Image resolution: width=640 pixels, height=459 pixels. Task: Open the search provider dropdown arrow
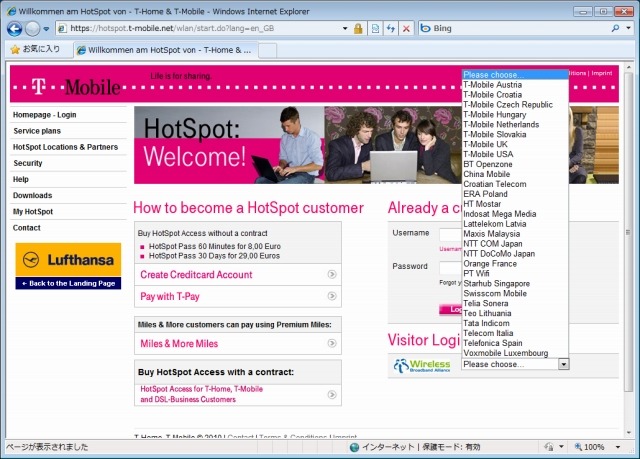[628, 28]
